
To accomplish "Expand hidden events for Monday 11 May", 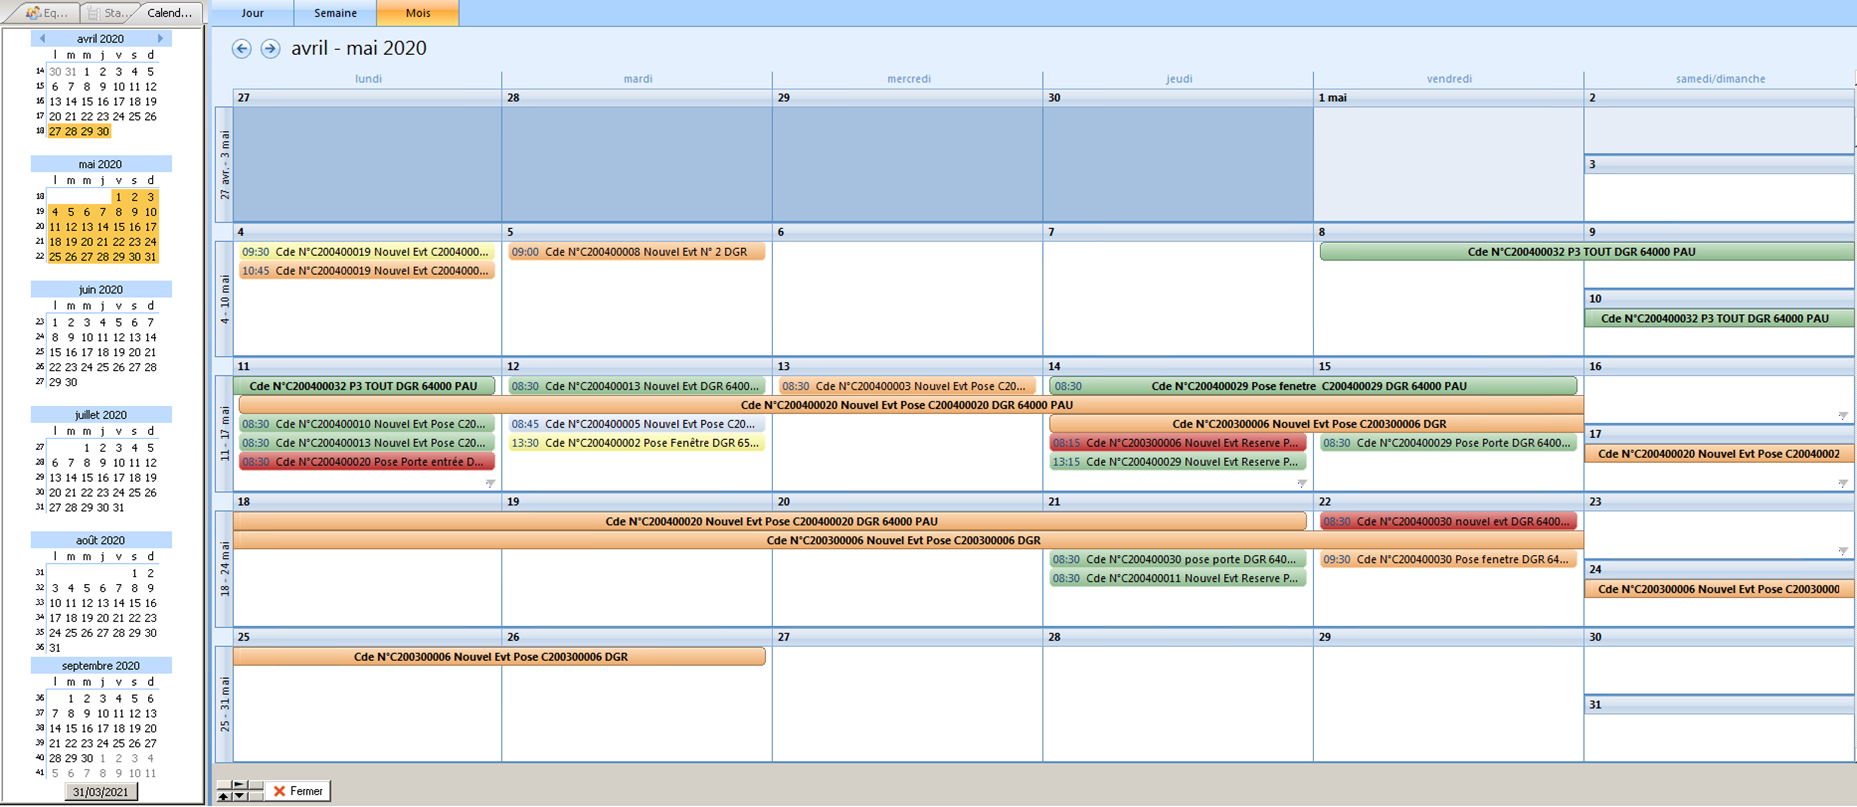I will 490,483.
